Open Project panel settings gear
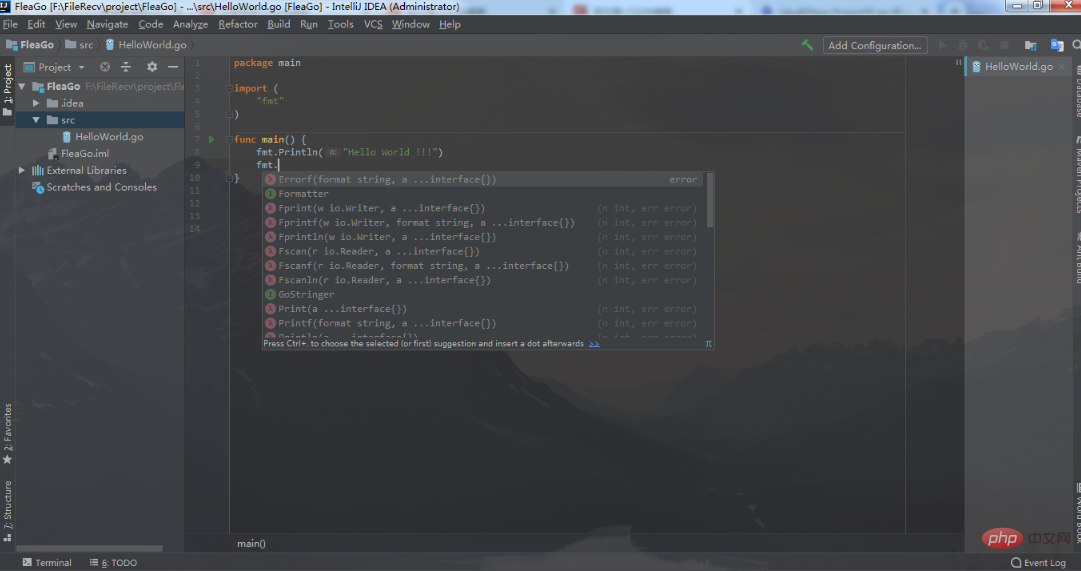This screenshot has height=571, width=1081. coord(152,67)
